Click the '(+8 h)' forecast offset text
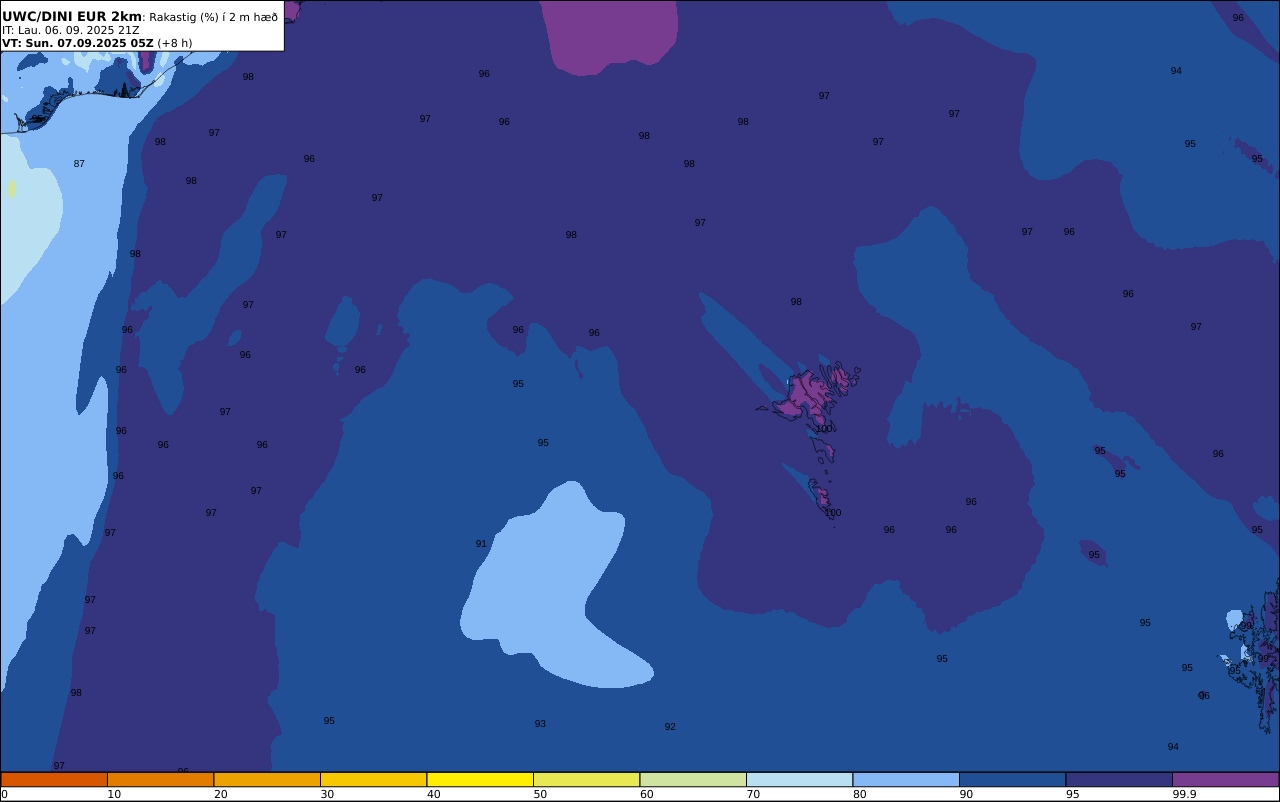Viewport: 1280px width, 802px height. pyautogui.click(x=174, y=43)
